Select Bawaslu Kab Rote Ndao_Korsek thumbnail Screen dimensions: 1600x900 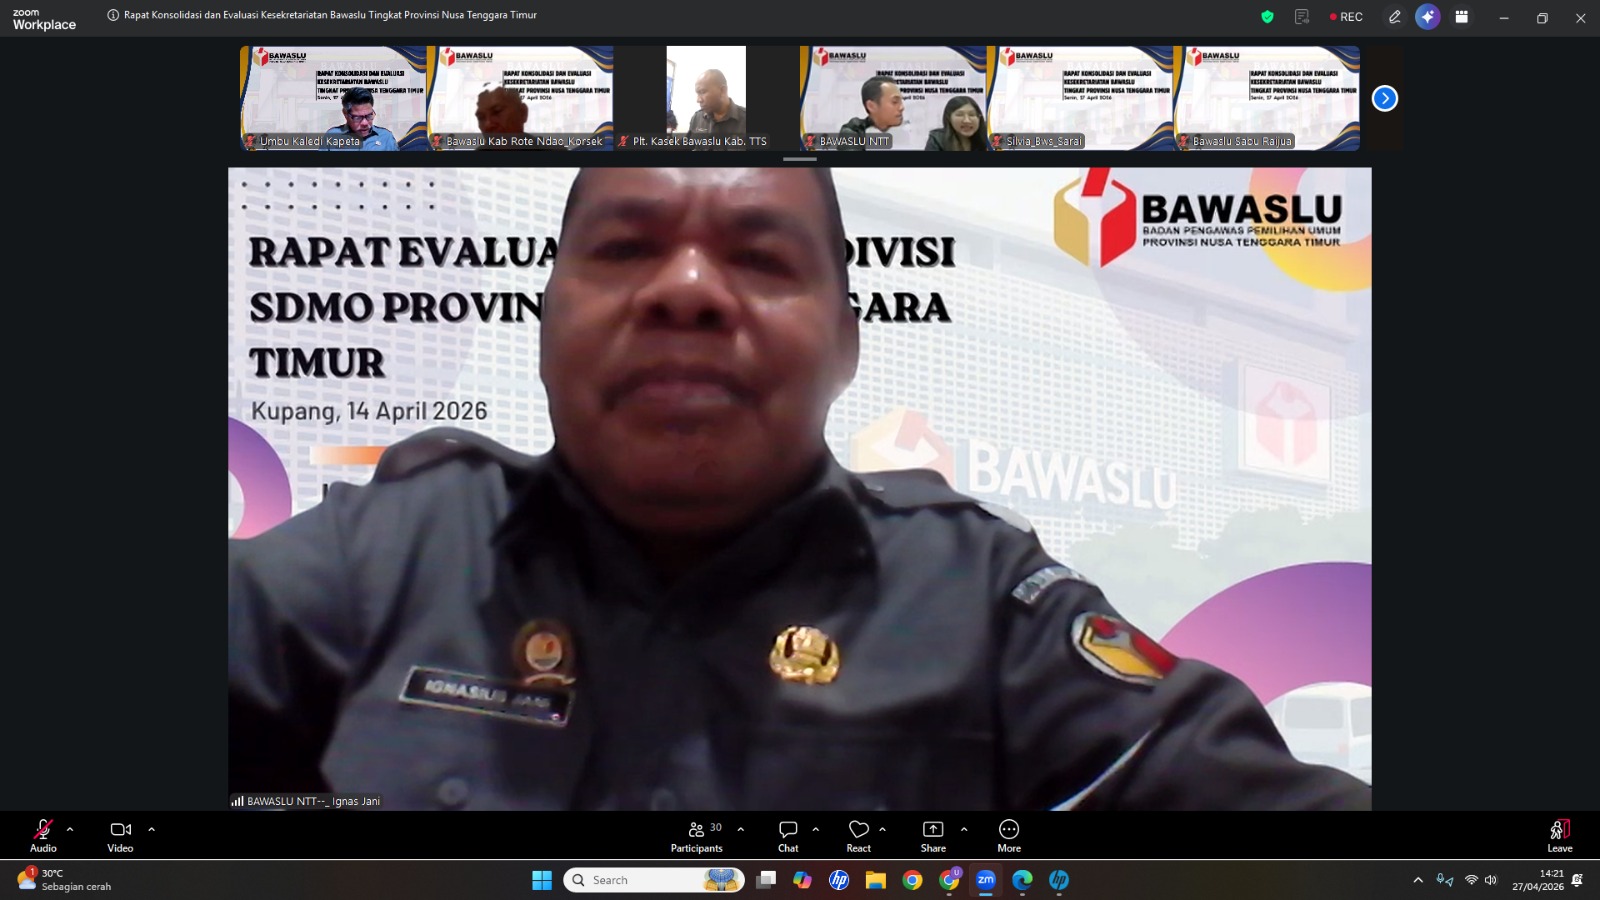(520, 98)
